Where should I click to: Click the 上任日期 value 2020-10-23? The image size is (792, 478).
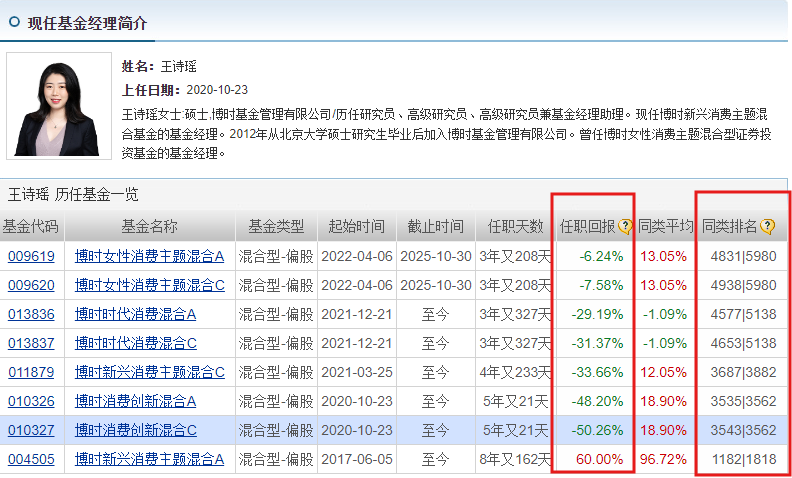point(217,90)
